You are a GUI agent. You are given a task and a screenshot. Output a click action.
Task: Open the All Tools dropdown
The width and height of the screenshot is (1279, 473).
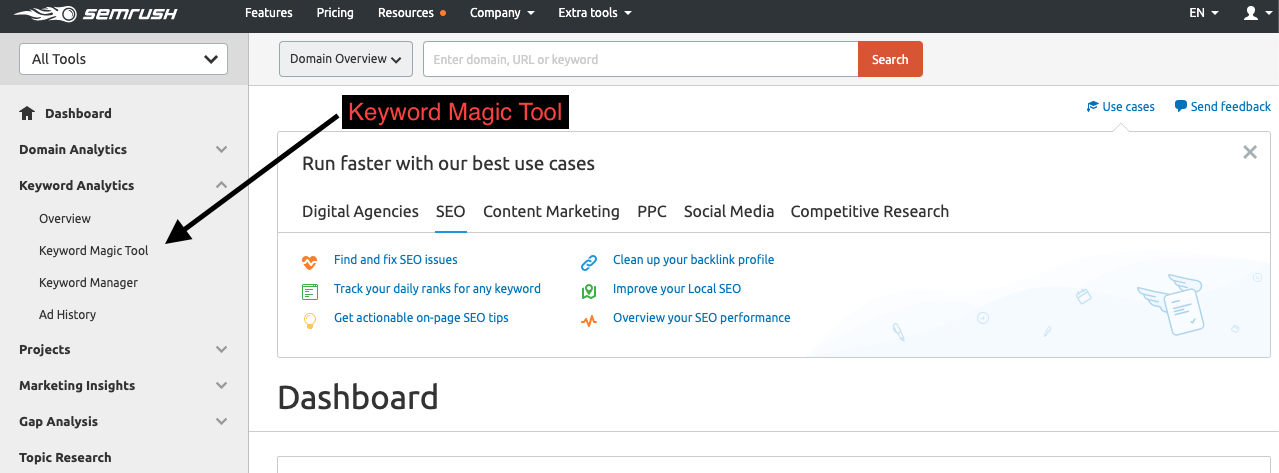[124, 59]
